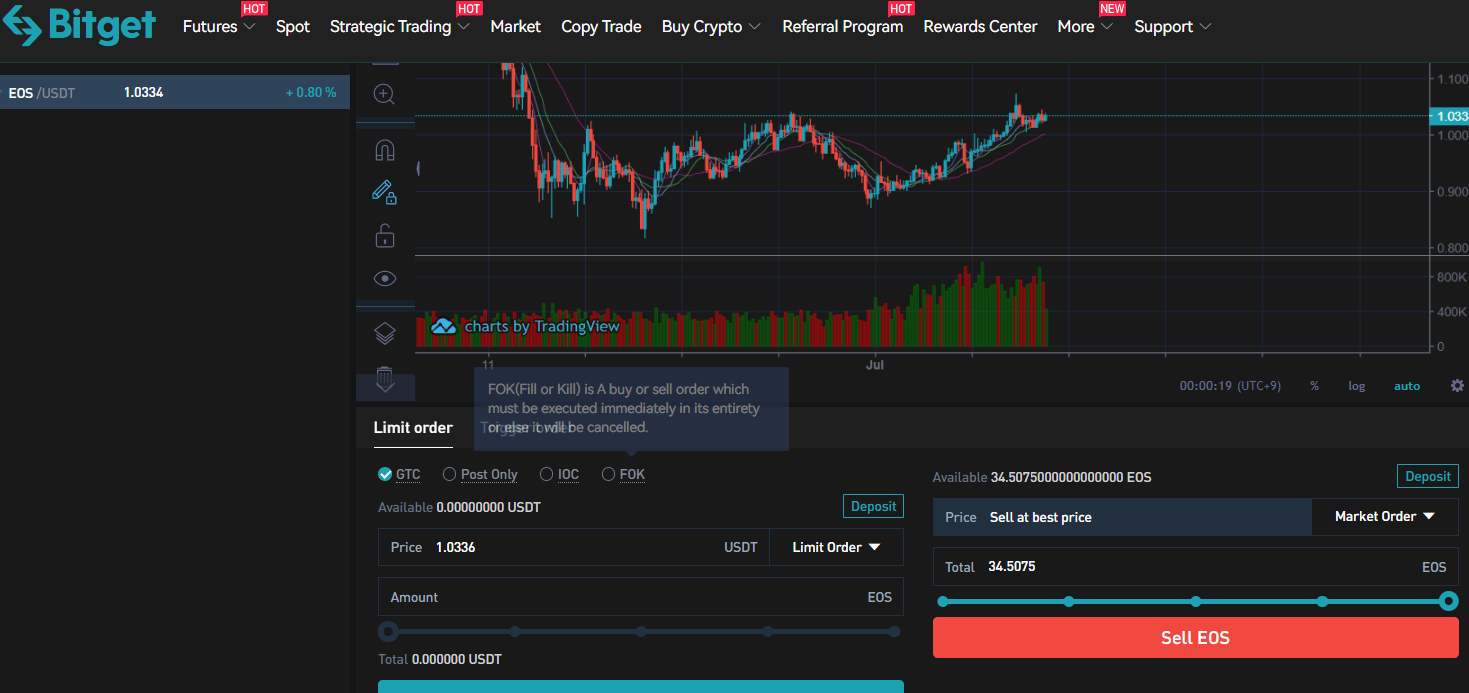
Task: Click the +0.80 % change value
Action: pos(311,93)
